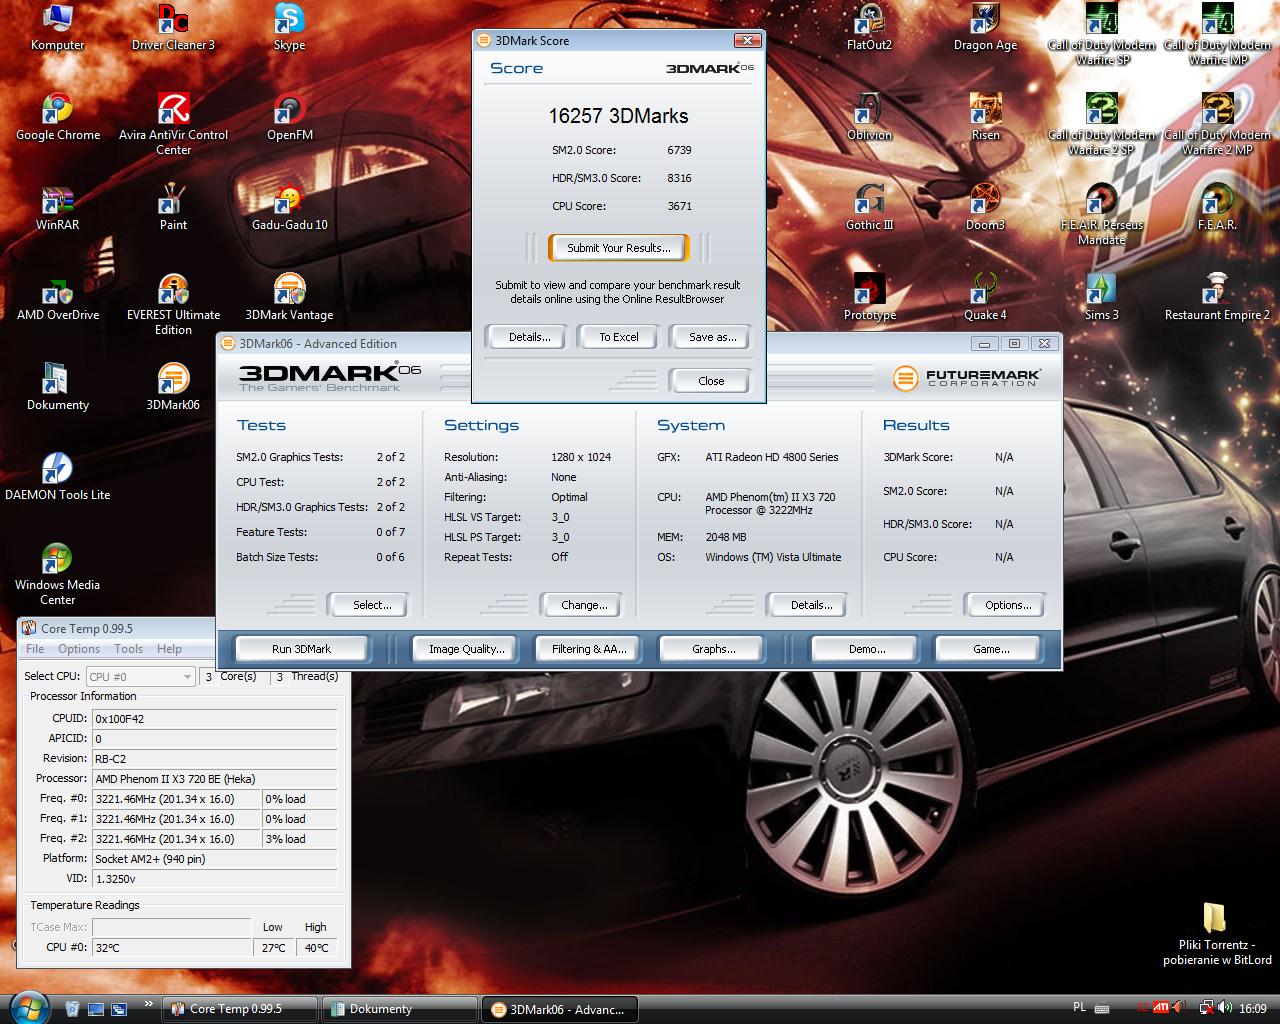
Task: Open the AMD OverDrive desktop icon
Action: (x=58, y=298)
